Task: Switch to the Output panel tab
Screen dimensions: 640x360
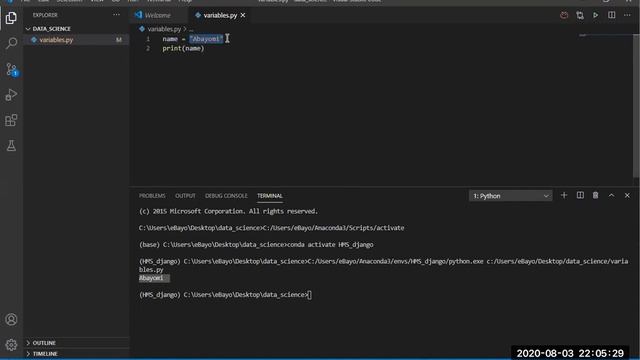Action: (x=185, y=196)
